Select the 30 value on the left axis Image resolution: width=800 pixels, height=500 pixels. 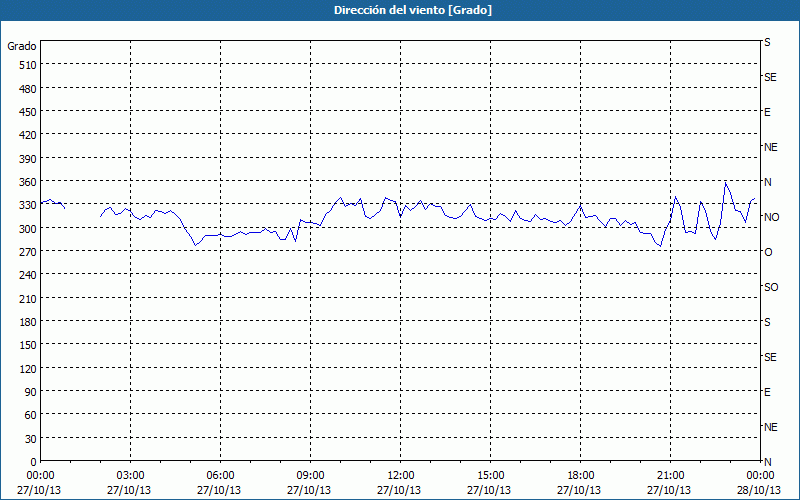point(31,439)
